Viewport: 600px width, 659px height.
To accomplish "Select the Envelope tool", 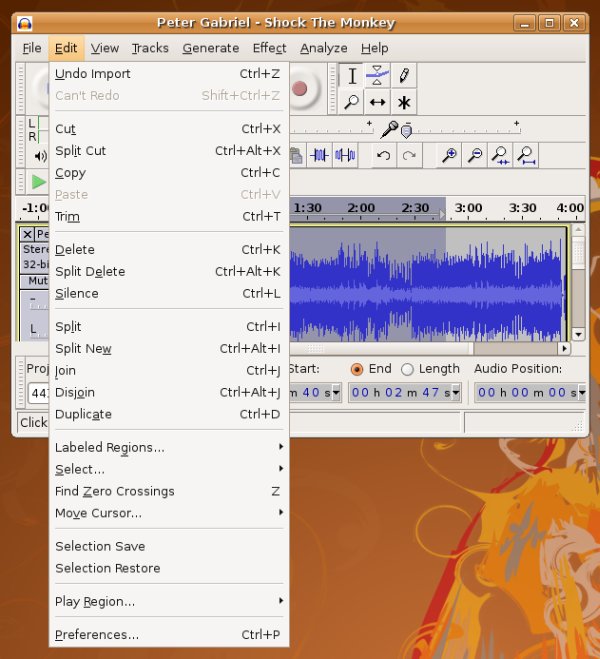I will tap(377, 76).
